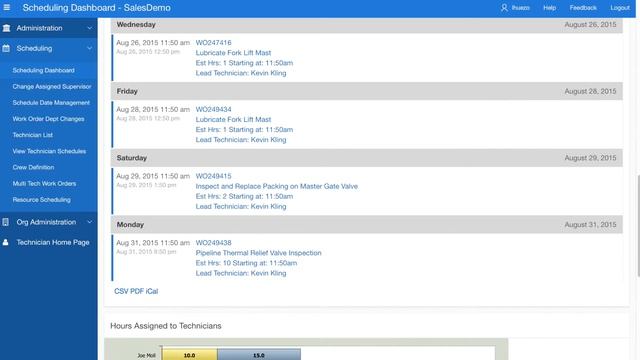Click the blue 15.0 bar for Joe Moll
640x360 pixels.
tap(259, 355)
